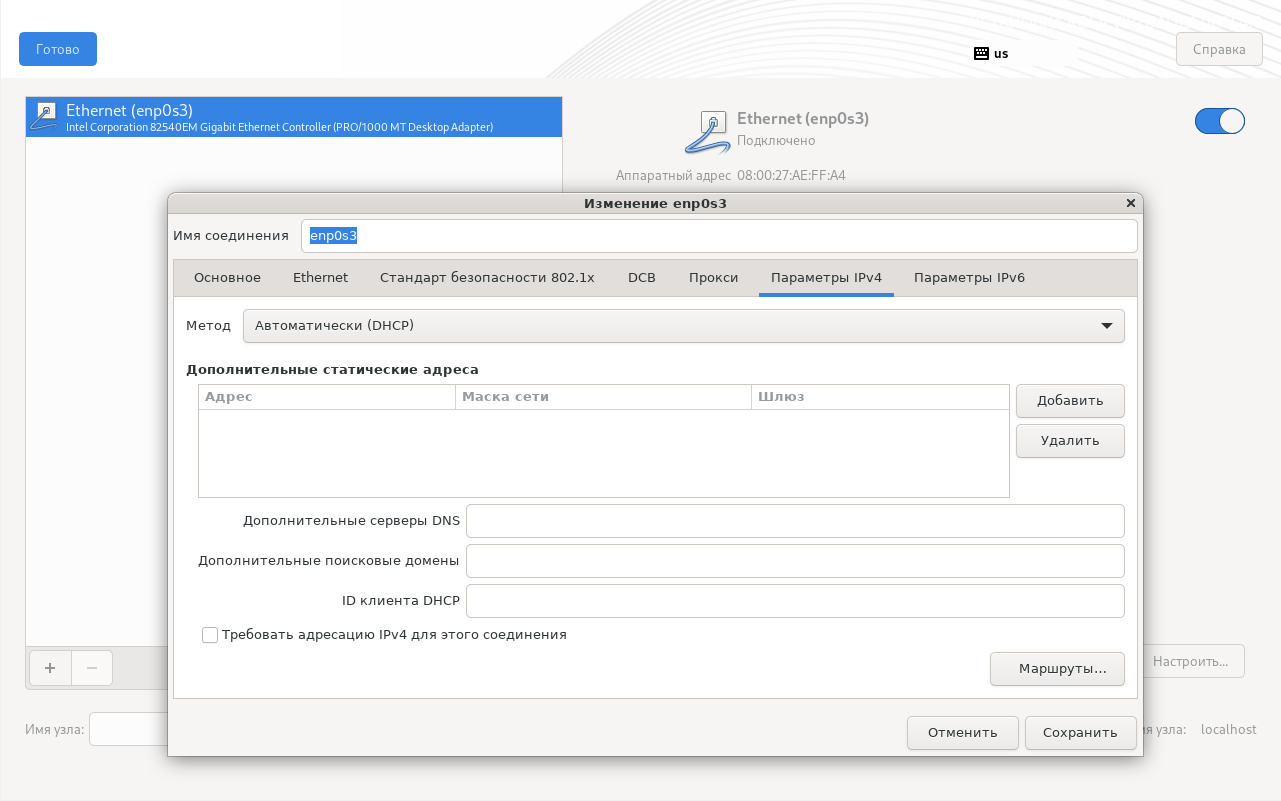Toggle the Ethernet connection switch off
The image size is (1281, 801).
coord(1219,121)
